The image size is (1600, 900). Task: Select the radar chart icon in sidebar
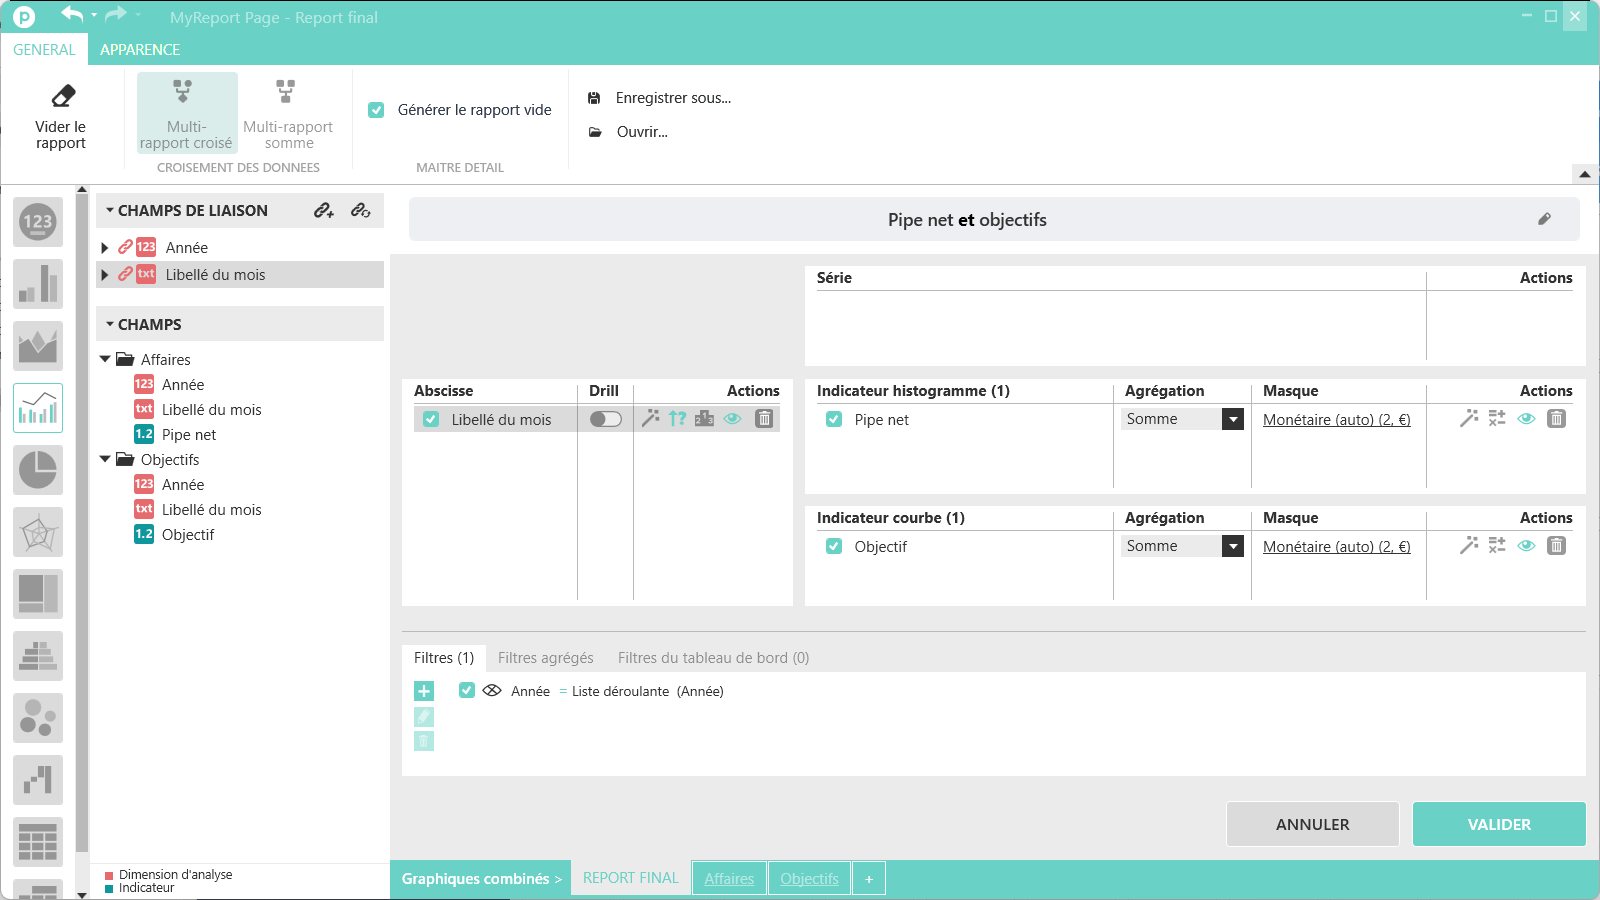[38, 532]
